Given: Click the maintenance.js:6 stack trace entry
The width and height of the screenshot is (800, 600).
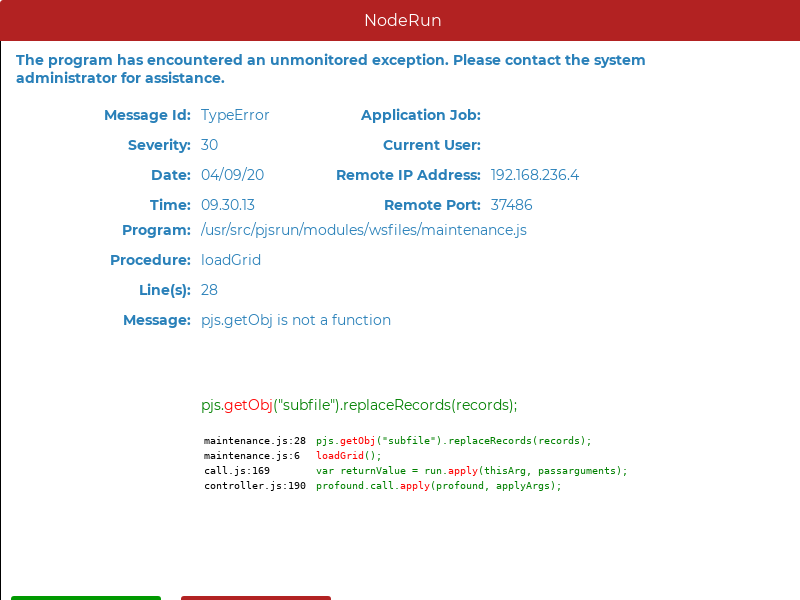Looking at the screenshot, I should (x=251, y=455).
